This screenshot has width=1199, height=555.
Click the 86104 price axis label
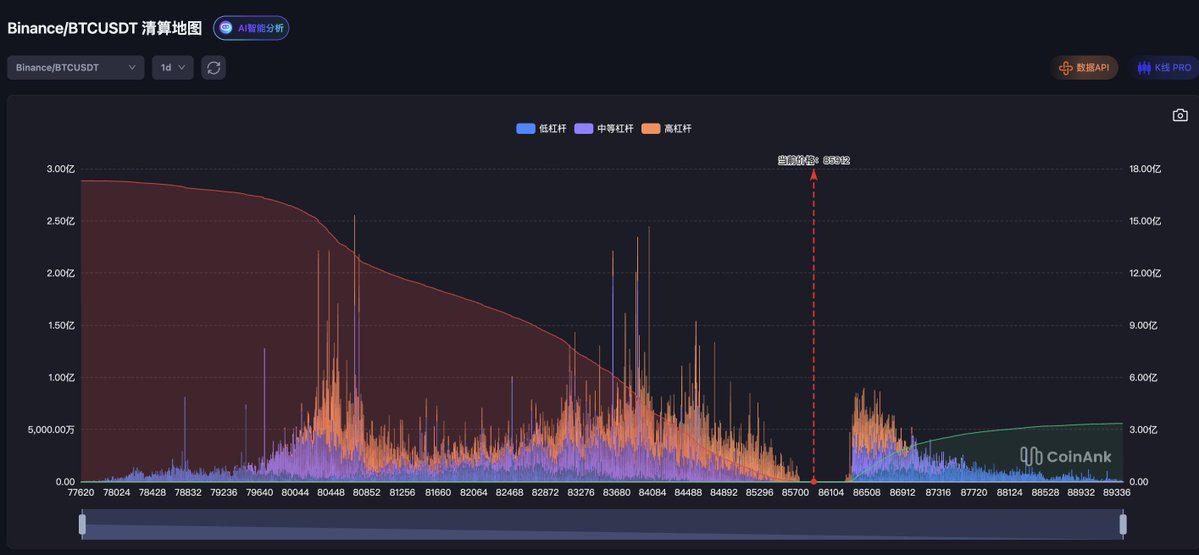(831, 493)
